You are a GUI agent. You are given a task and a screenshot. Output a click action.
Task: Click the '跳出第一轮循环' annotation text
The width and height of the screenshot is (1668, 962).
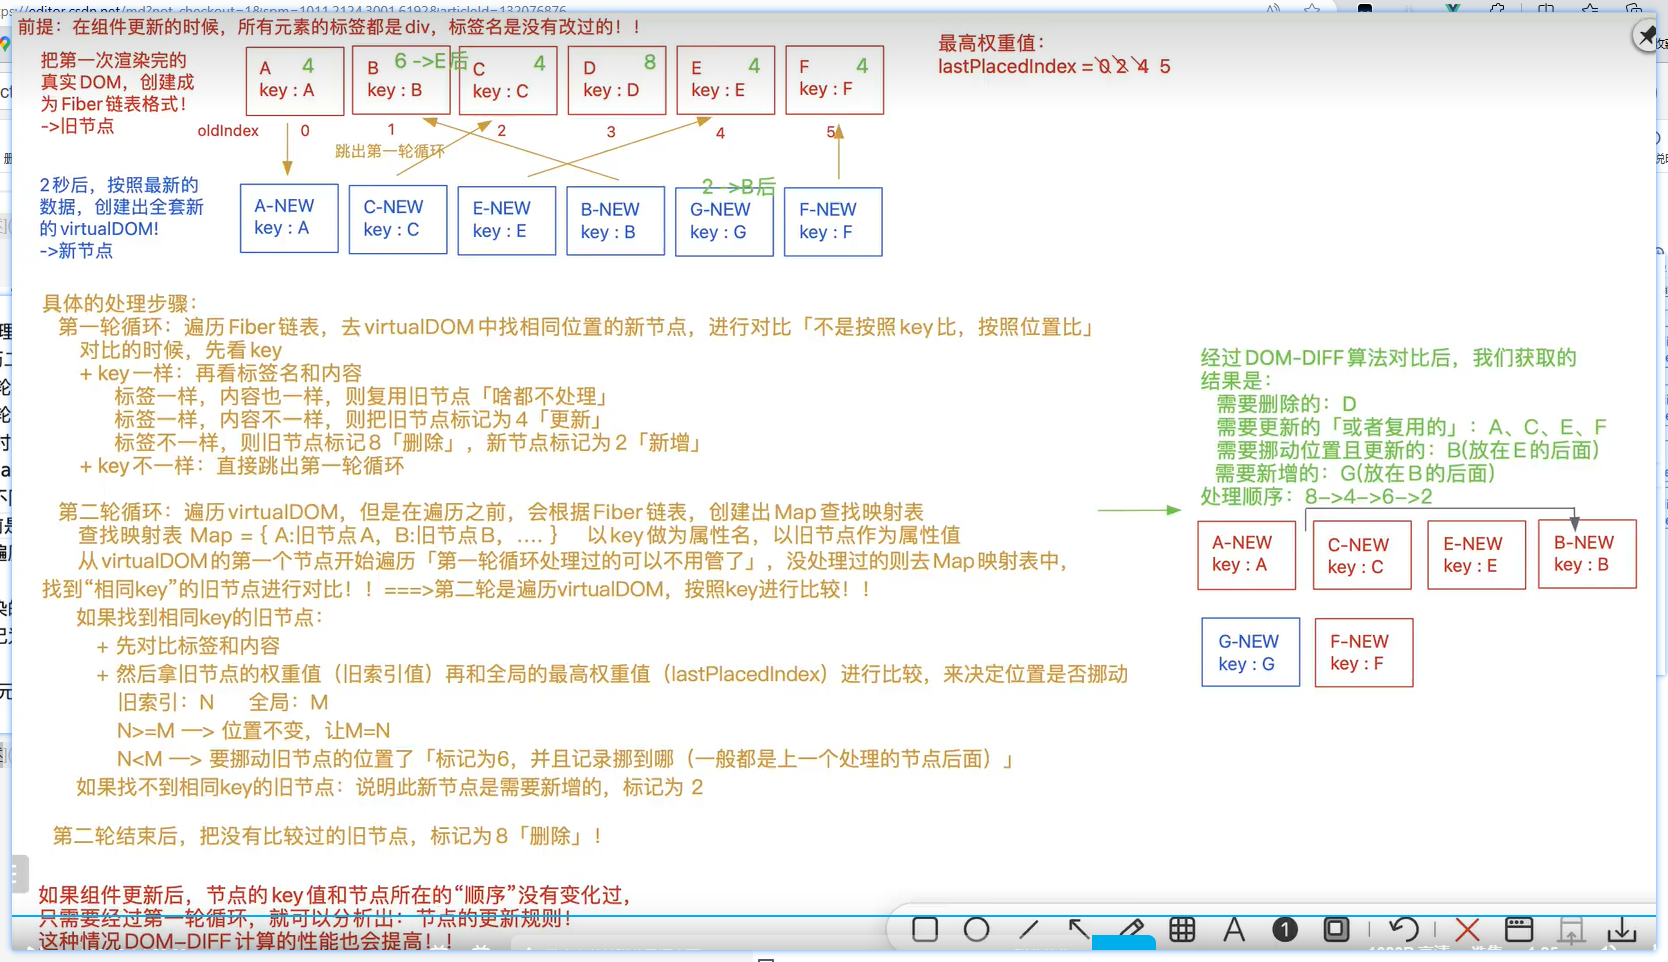[390, 151]
